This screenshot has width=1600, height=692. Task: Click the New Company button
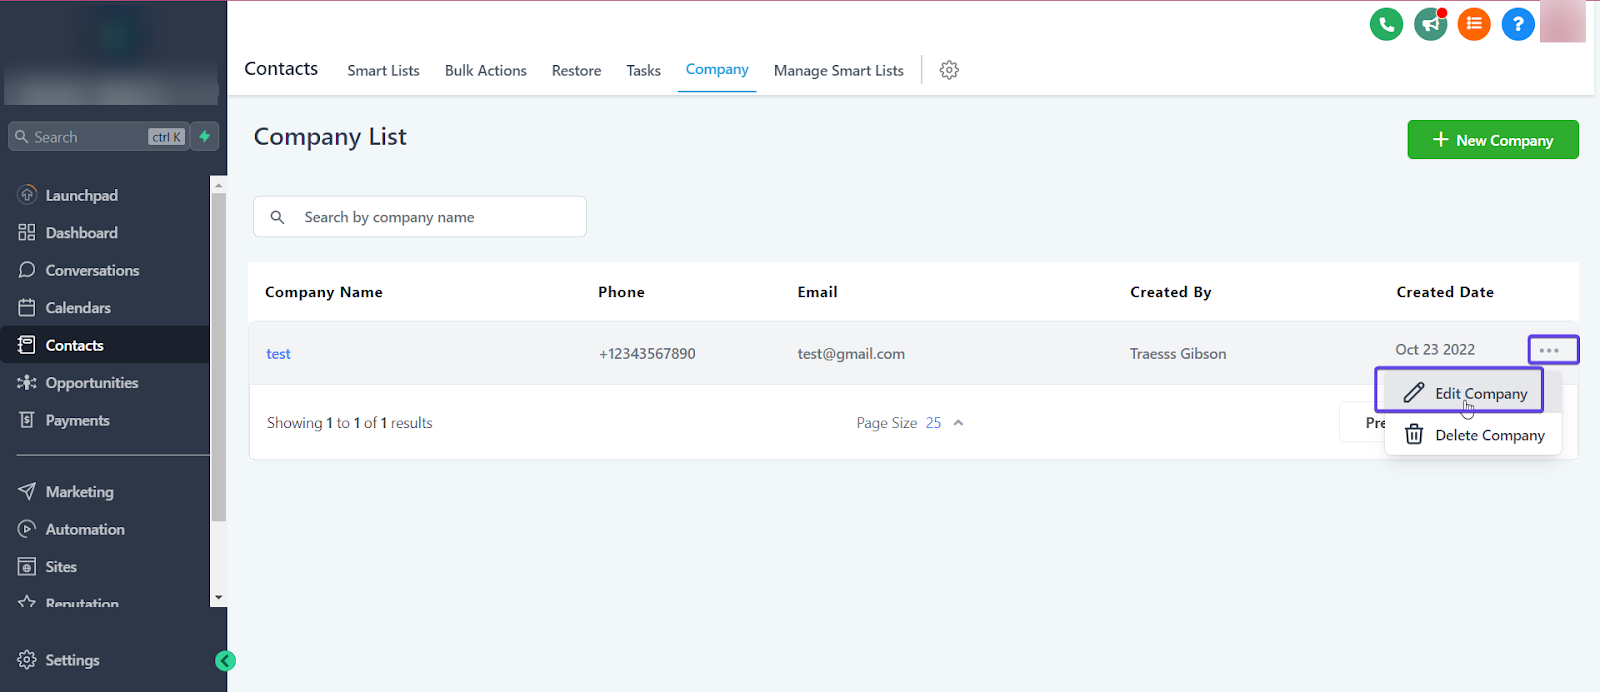click(x=1493, y=140)
